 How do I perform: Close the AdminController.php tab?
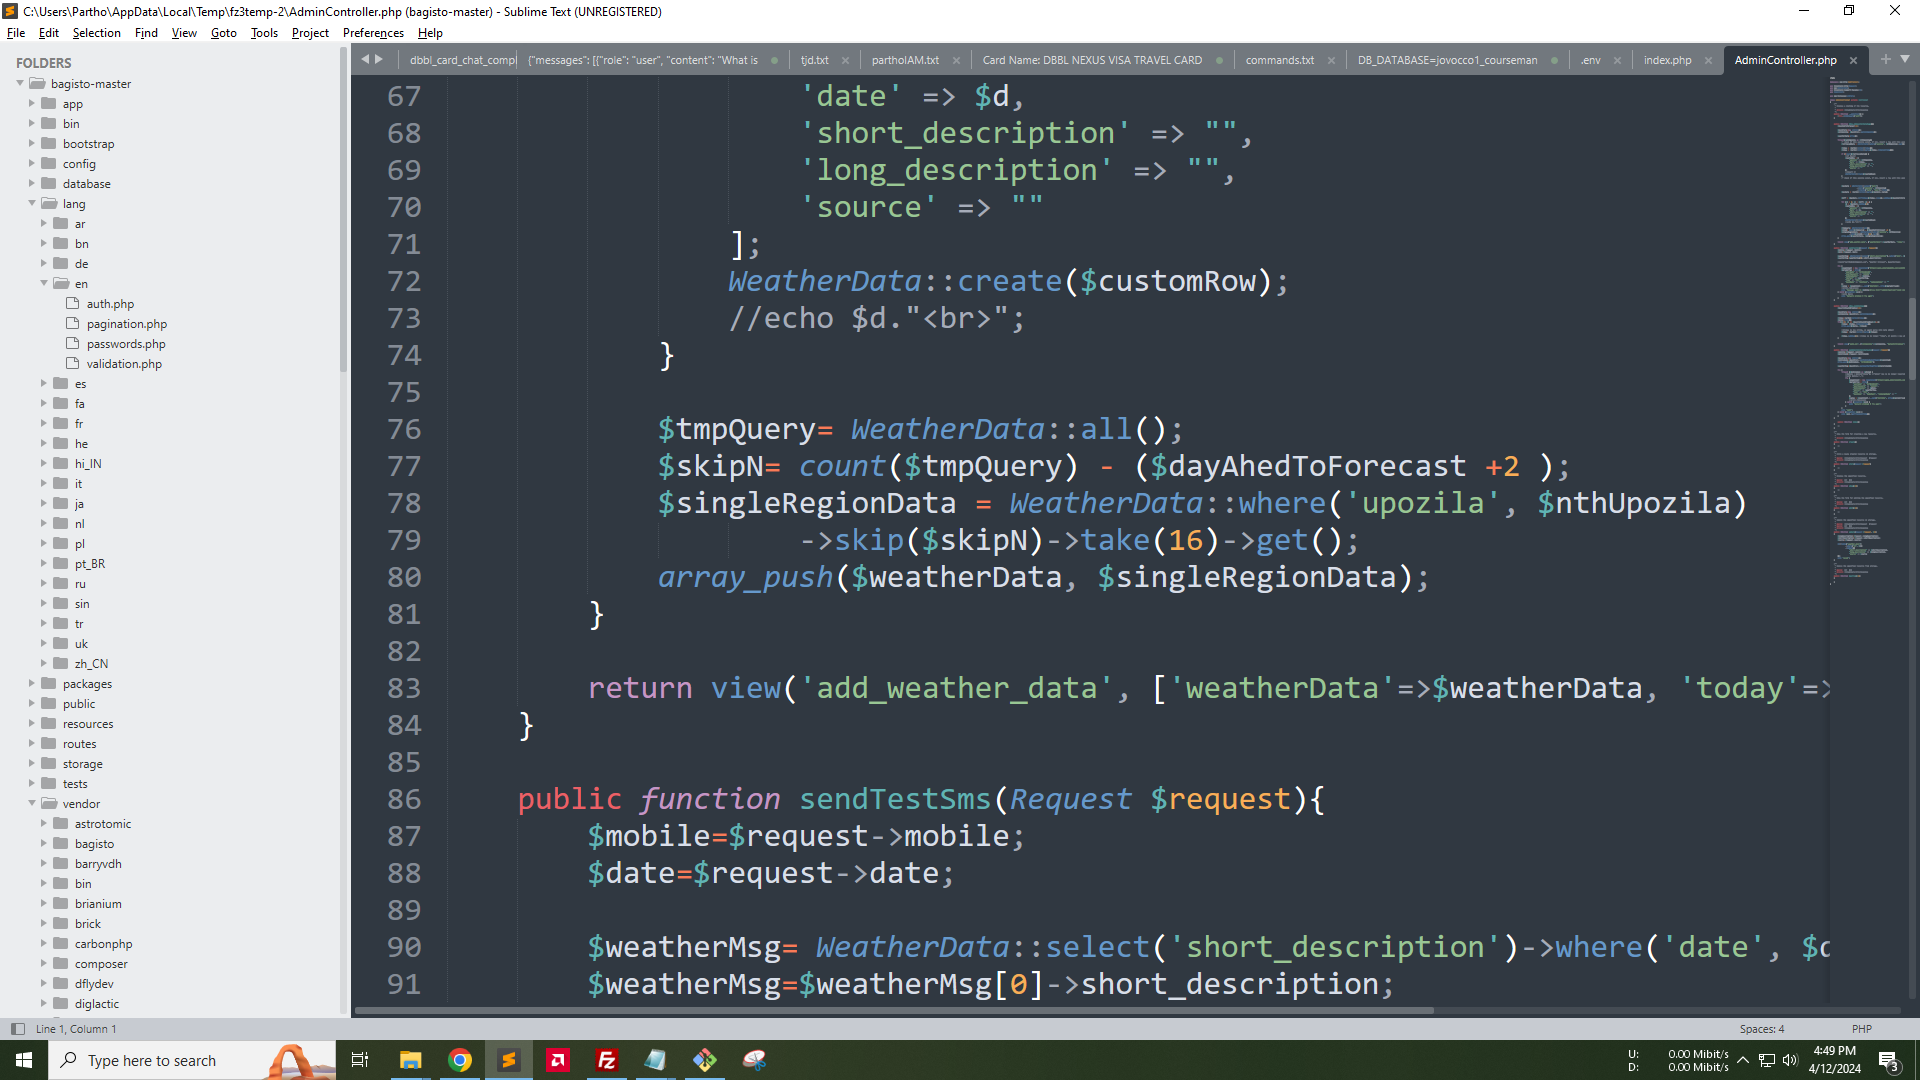click(1853, 60)
